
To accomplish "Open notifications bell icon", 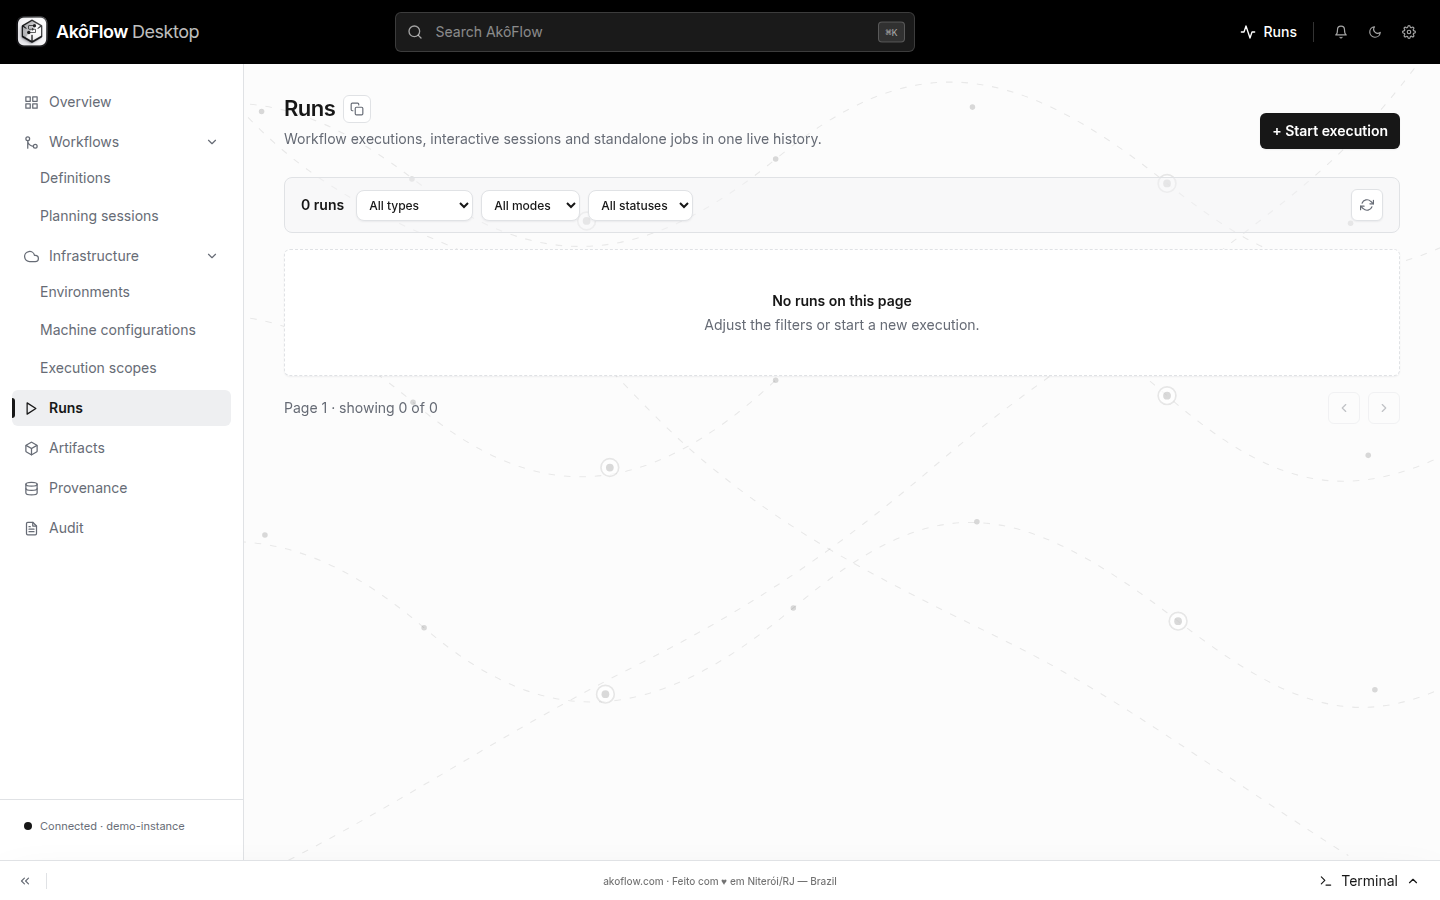I will click(x=1341, y=32).
